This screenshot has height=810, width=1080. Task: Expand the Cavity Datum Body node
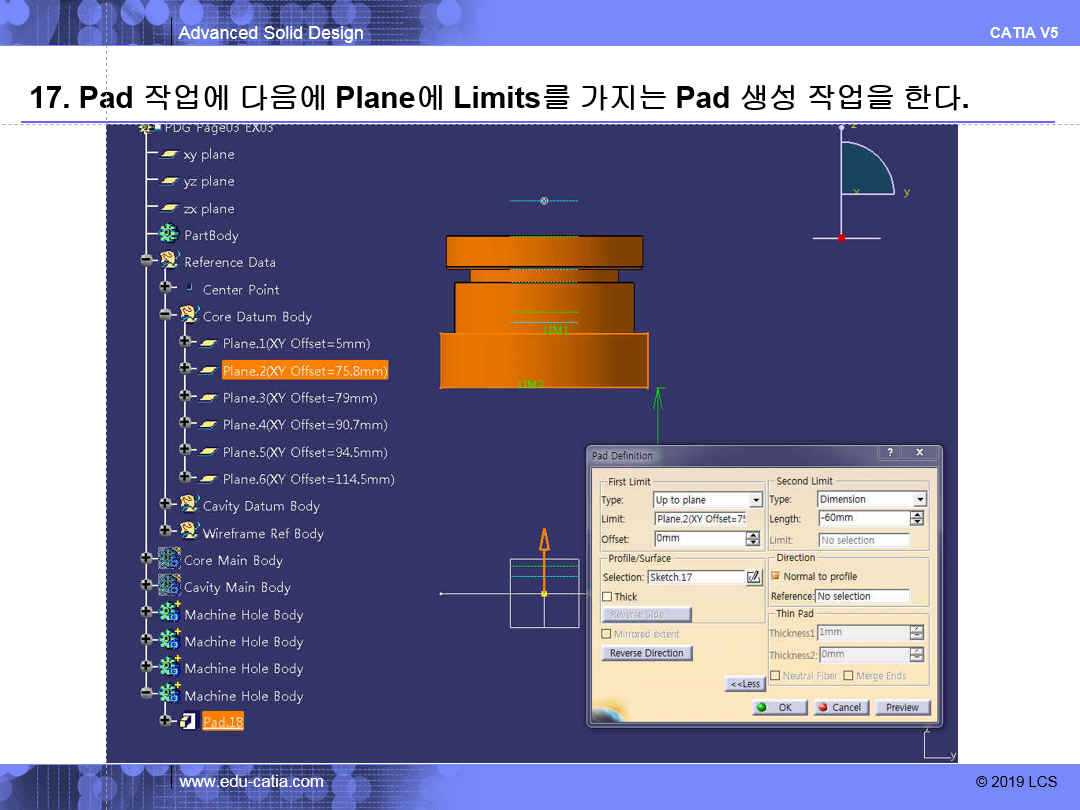point(165,506)
